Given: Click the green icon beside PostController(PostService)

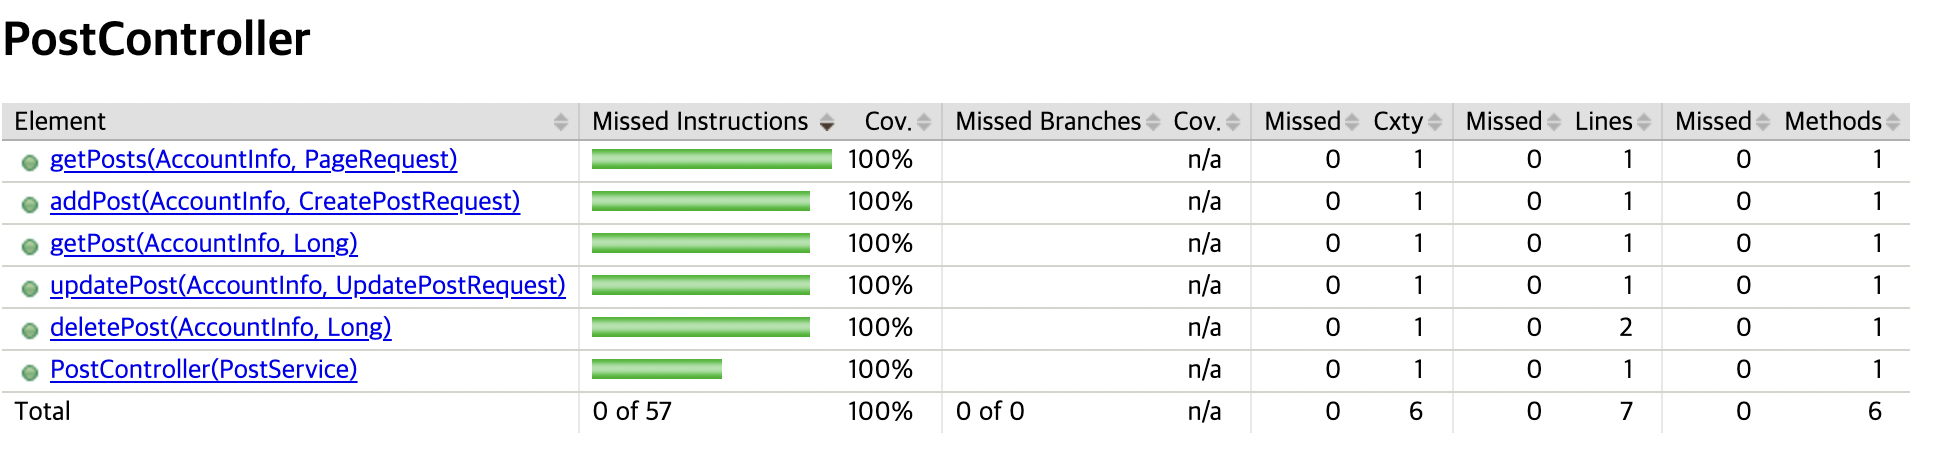Looking at the screenshot, I should (x=30, y=372).
